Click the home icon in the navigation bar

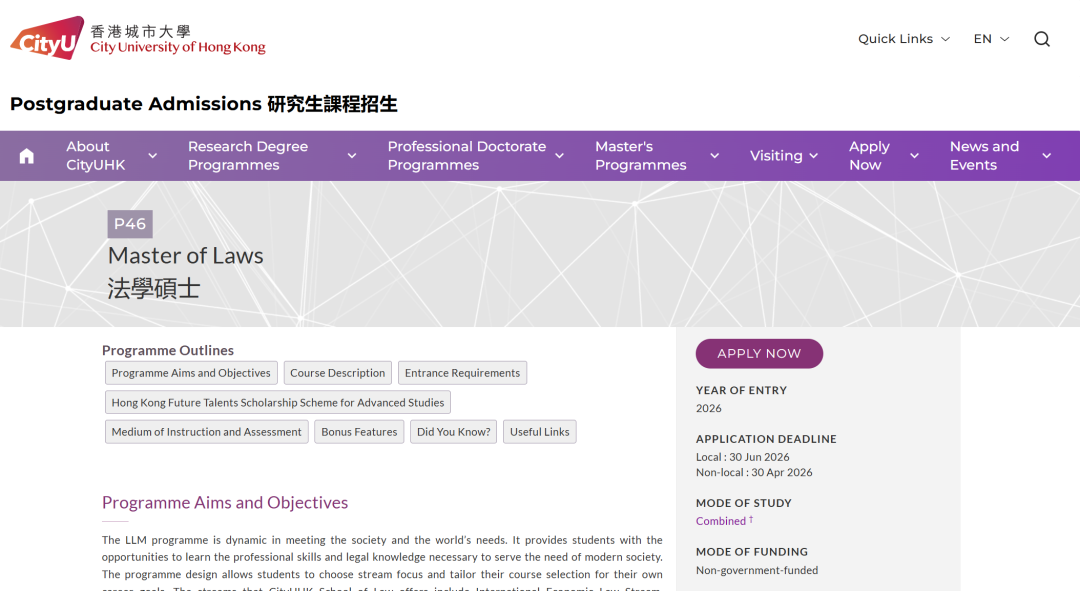click(25, 155)
